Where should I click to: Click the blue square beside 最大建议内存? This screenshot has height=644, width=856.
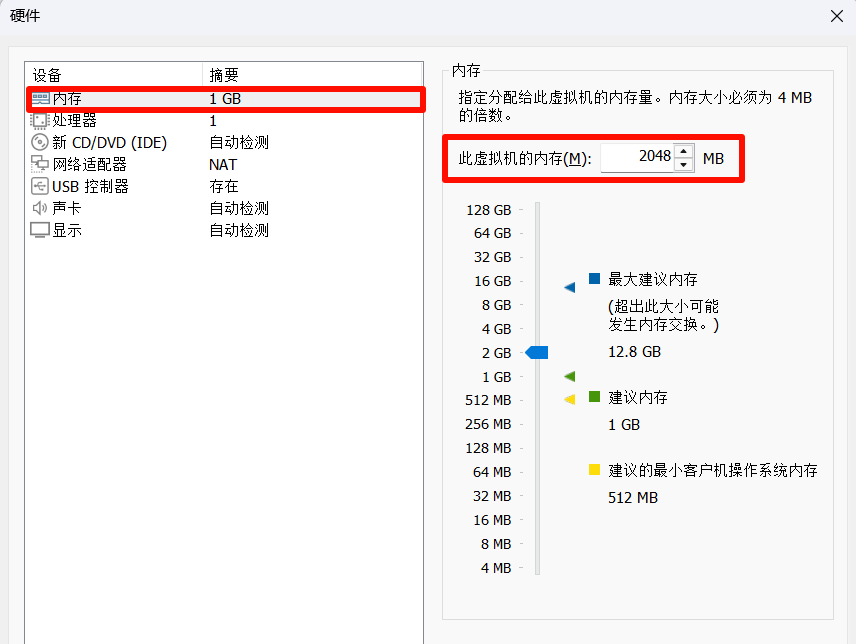(595, 279)
